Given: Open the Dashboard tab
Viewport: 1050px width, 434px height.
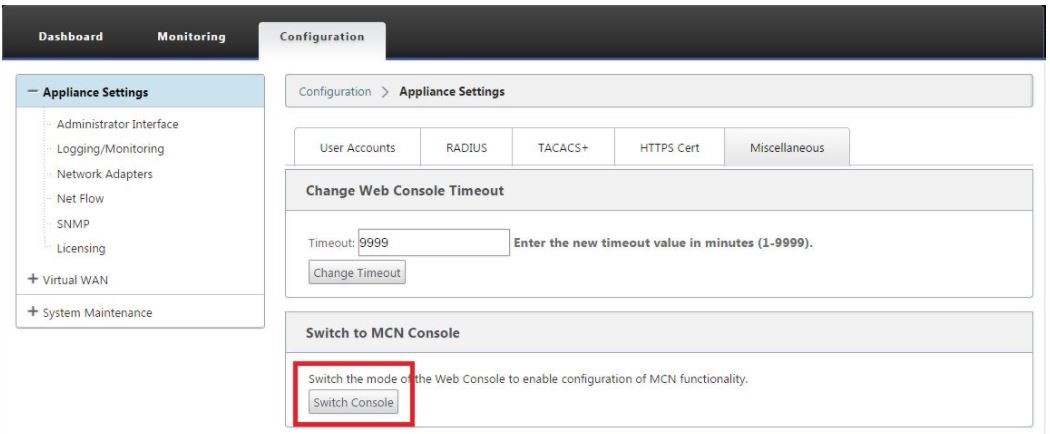Looking at the screenshot, I should [x=71, y=37].
